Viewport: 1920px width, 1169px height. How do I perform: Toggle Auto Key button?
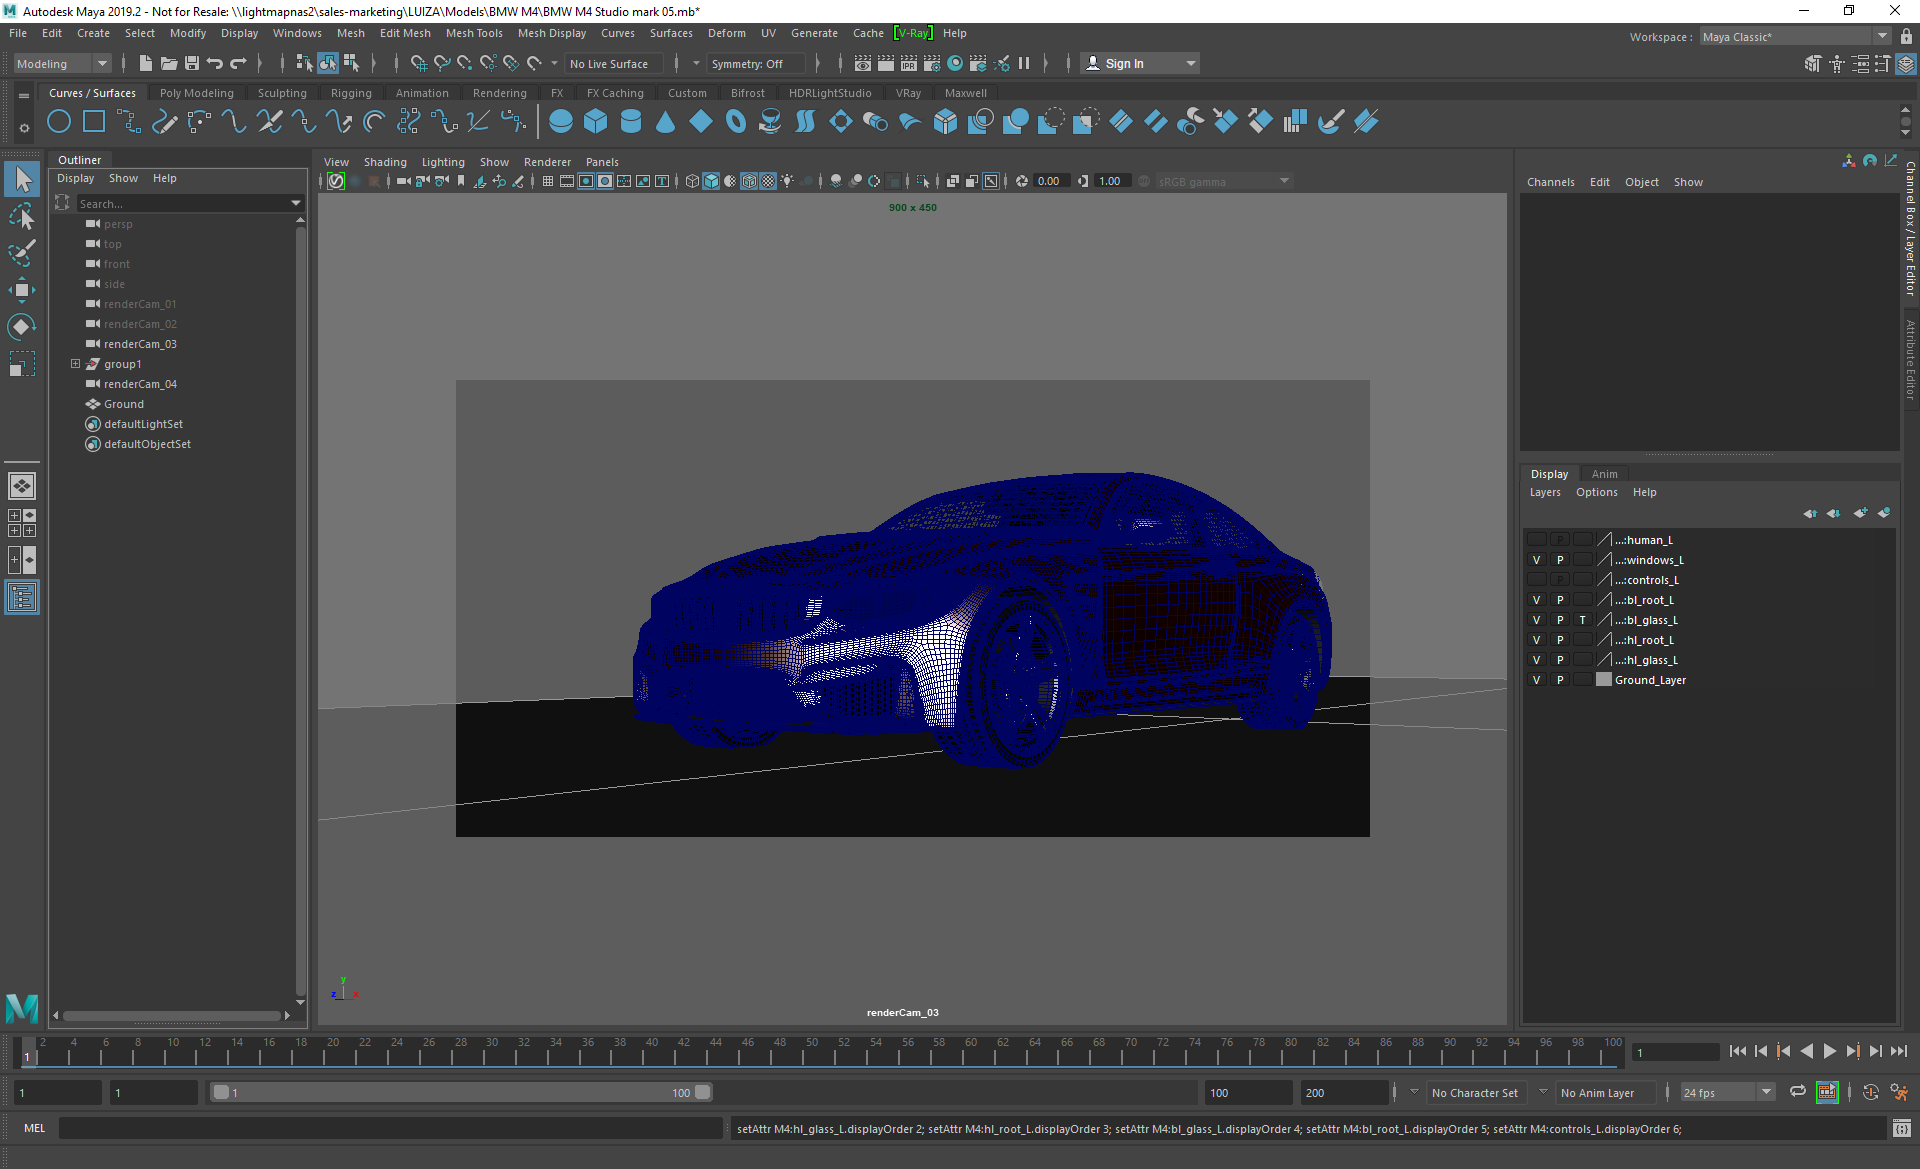[1871, 1092]
